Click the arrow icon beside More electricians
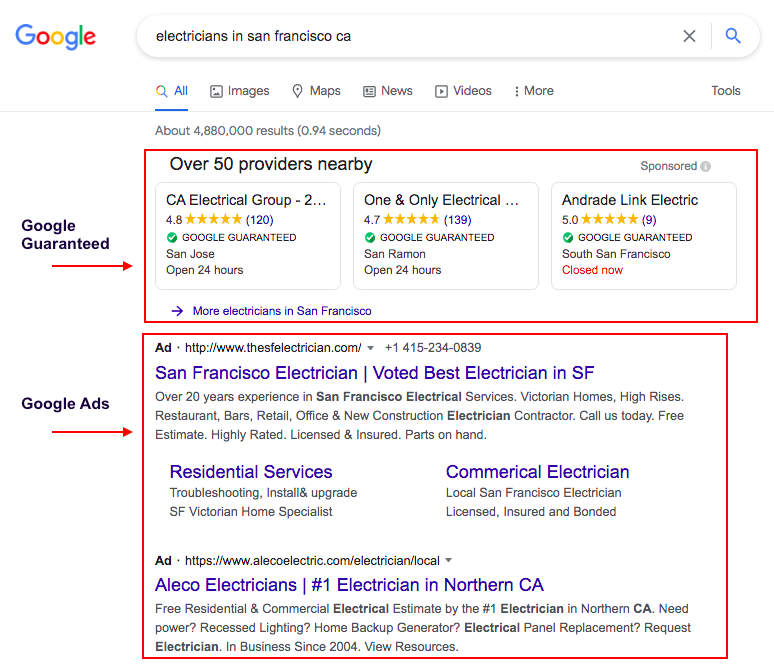The width and height of the screenshot is (774, 671). tap(177, 311)
